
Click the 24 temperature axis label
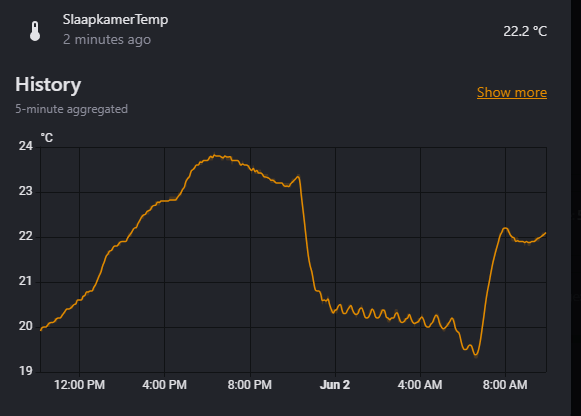coord(26,146)
